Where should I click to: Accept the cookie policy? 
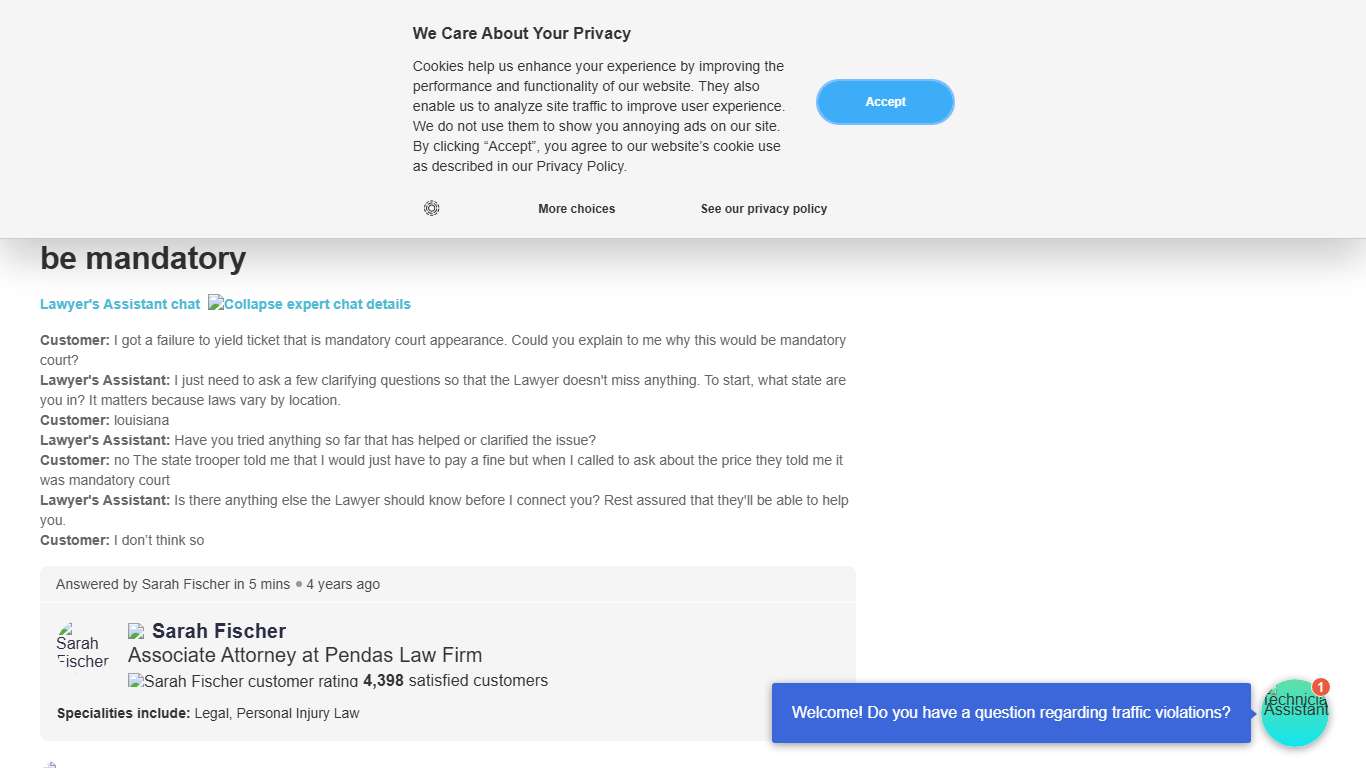coord(885,102)
